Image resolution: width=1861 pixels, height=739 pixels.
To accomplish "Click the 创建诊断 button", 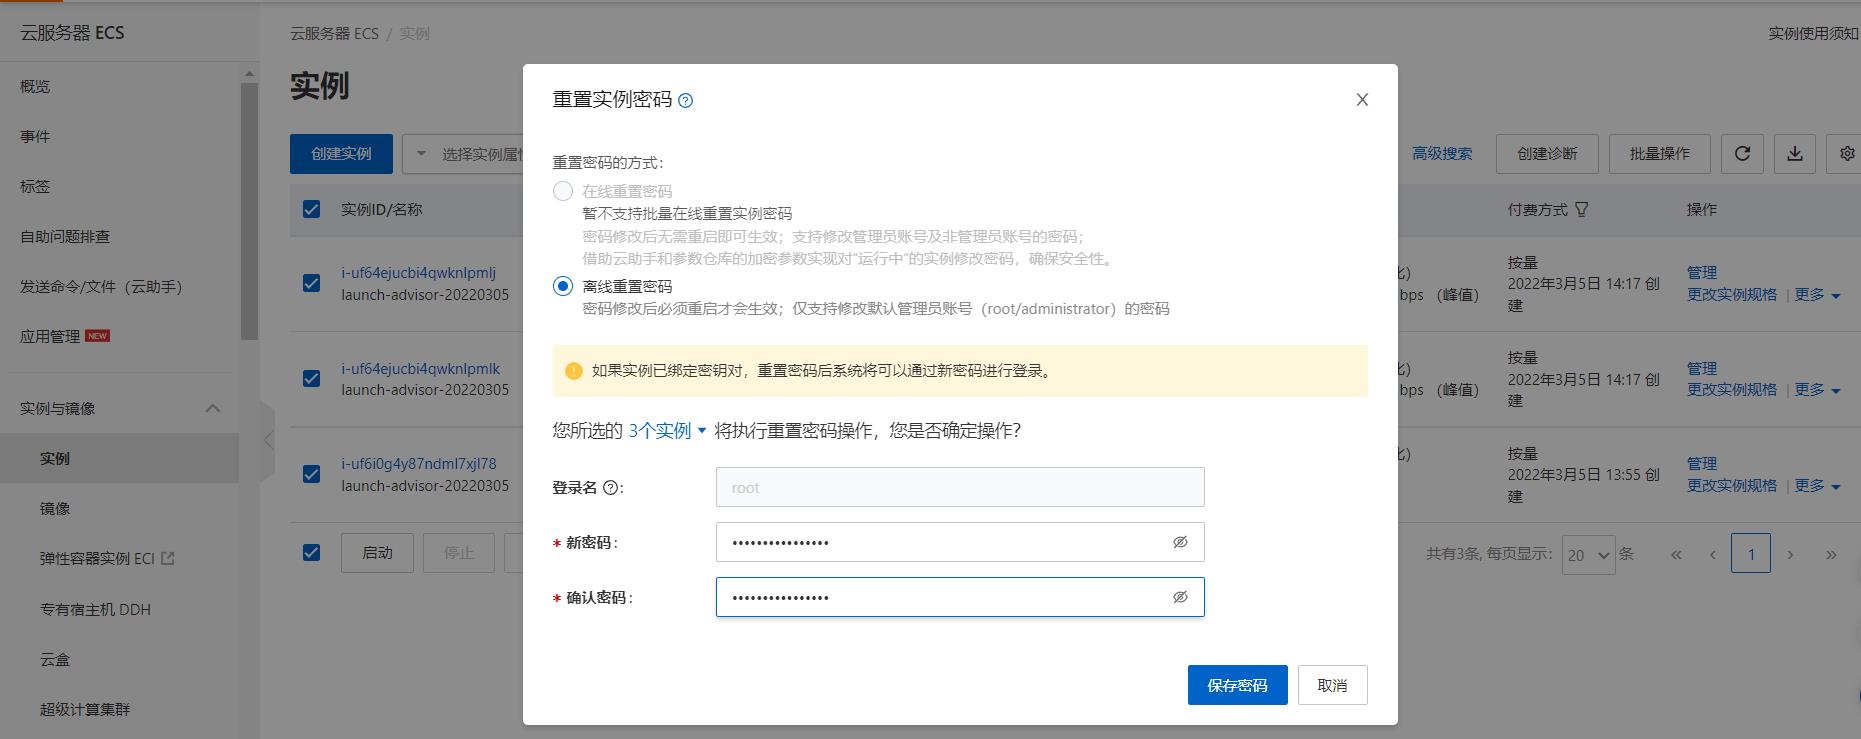I will click(1547, 154).
